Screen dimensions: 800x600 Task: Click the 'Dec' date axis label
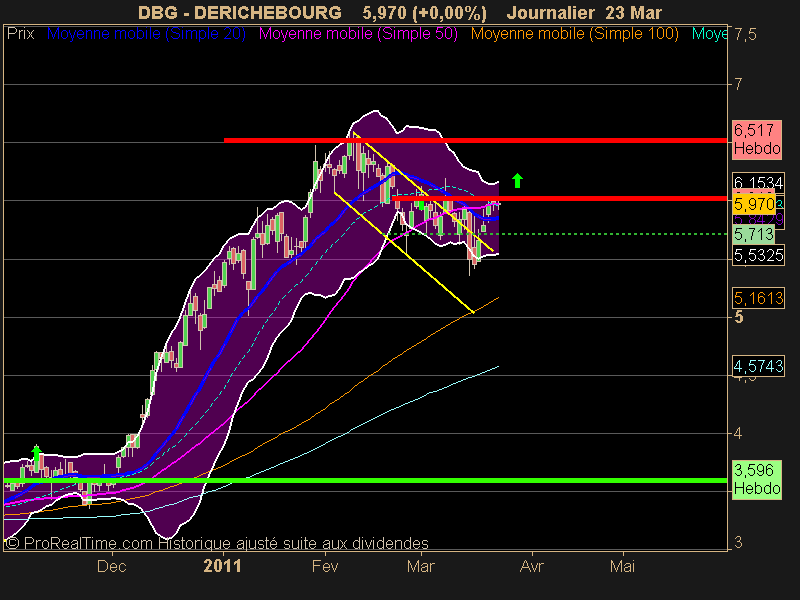[112, 566]
